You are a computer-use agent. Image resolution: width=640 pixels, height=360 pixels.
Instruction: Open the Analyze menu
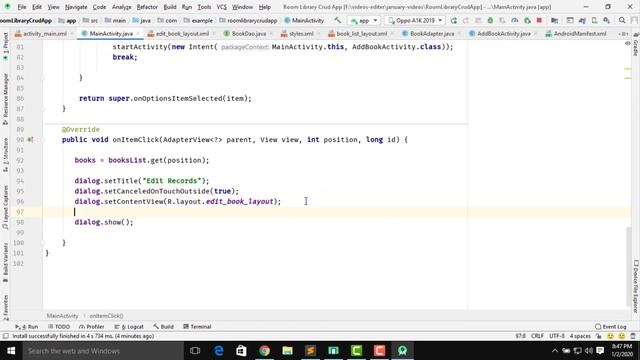click(121, 7)
